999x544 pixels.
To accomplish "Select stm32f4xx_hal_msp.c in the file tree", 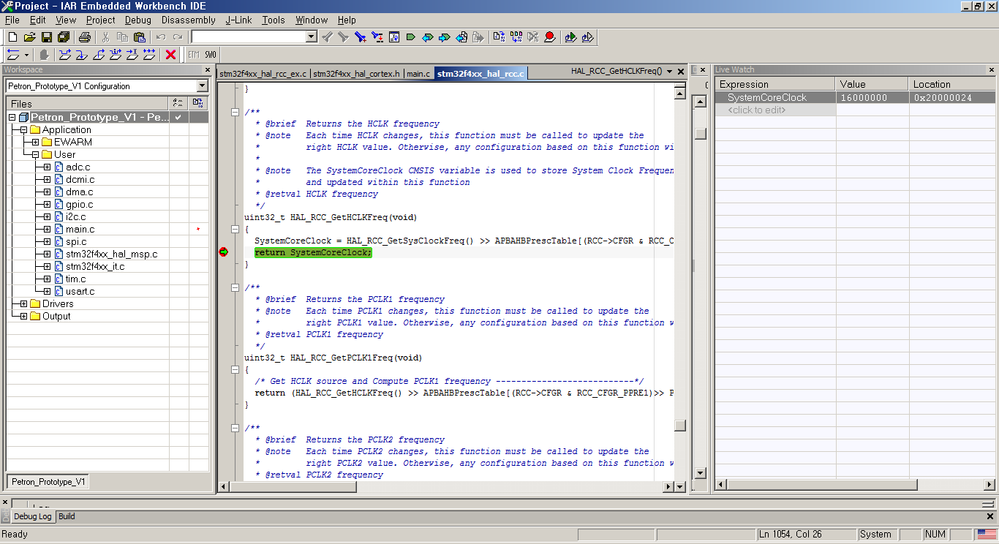I will (111, 254).
